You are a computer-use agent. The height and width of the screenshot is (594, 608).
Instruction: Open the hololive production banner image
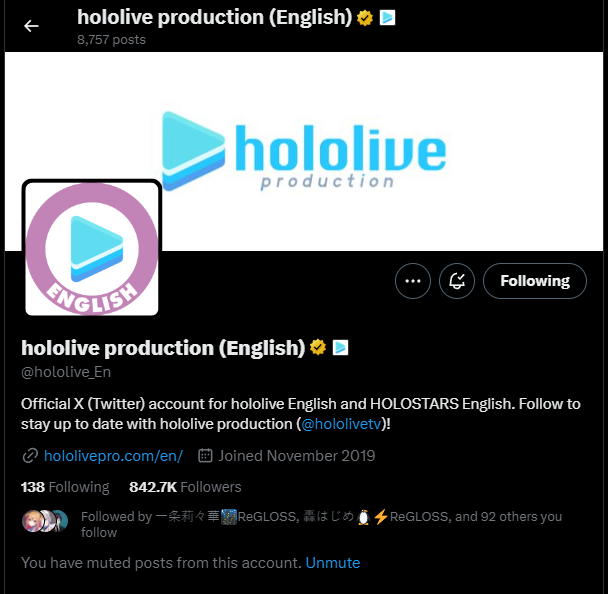point(304,151)
